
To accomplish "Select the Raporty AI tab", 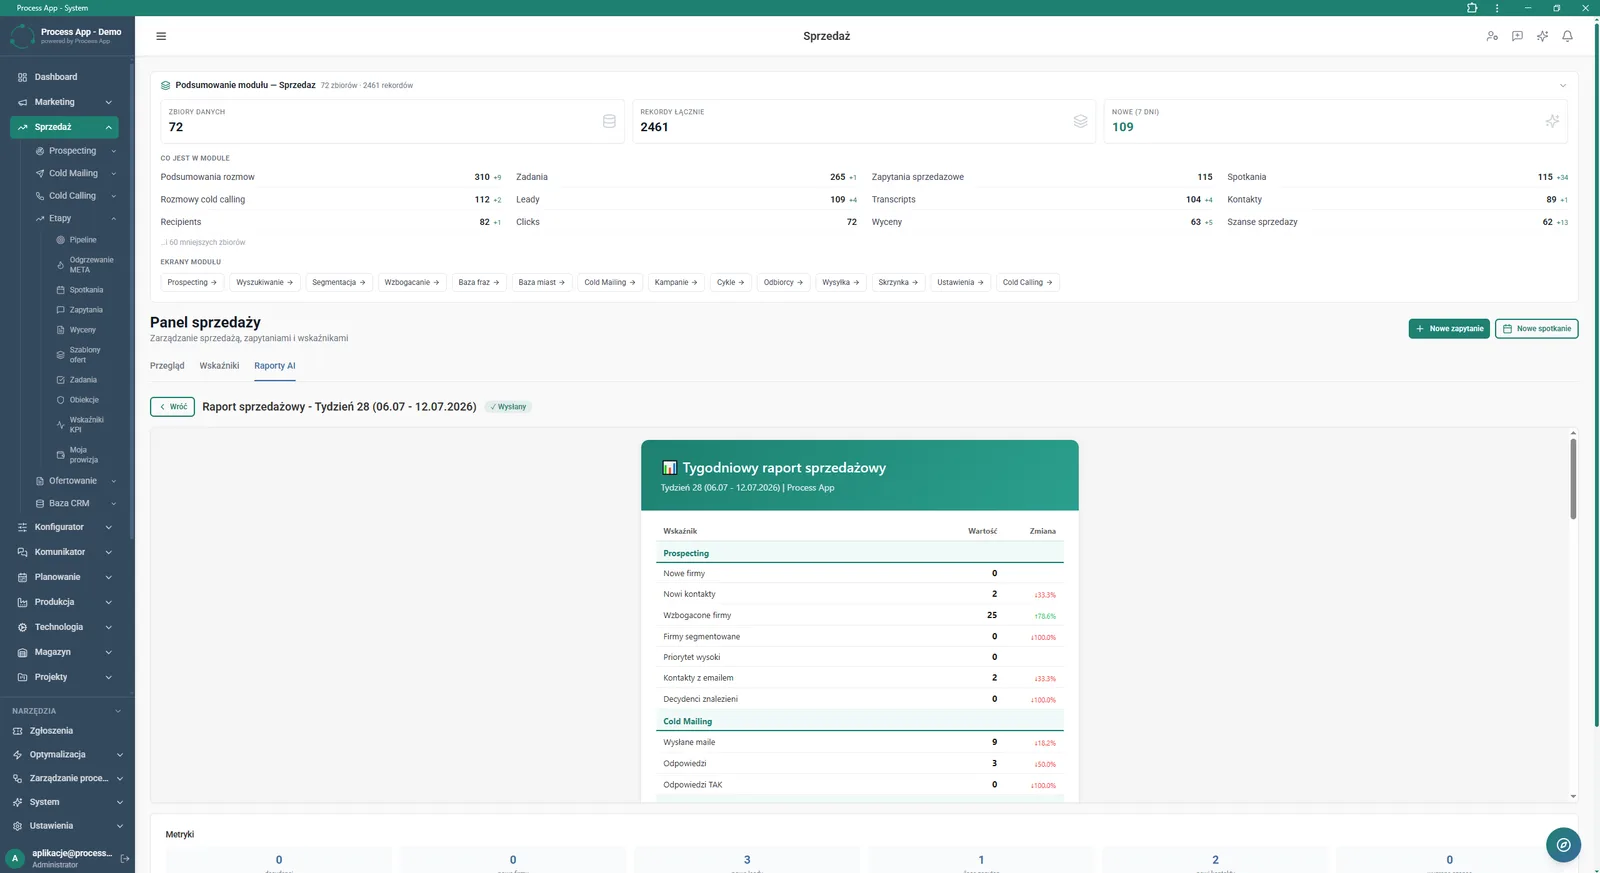I will 275,366.
